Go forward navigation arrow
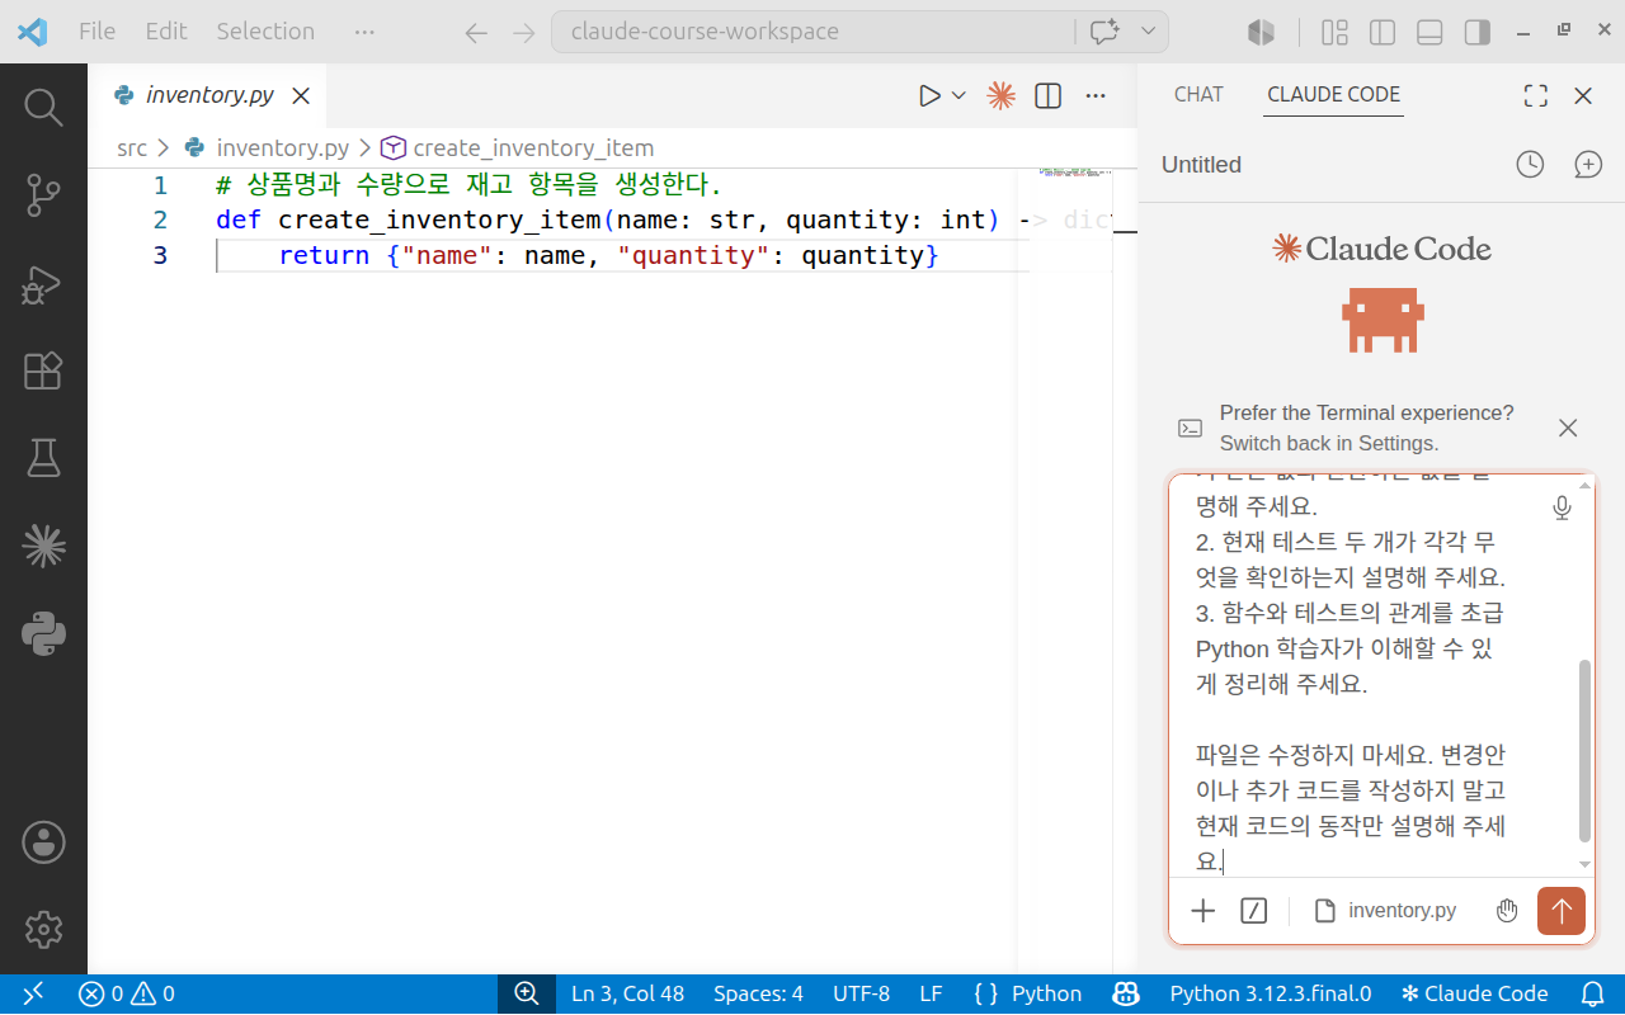Screen dimensions: 1625x1015 point(524,33)
